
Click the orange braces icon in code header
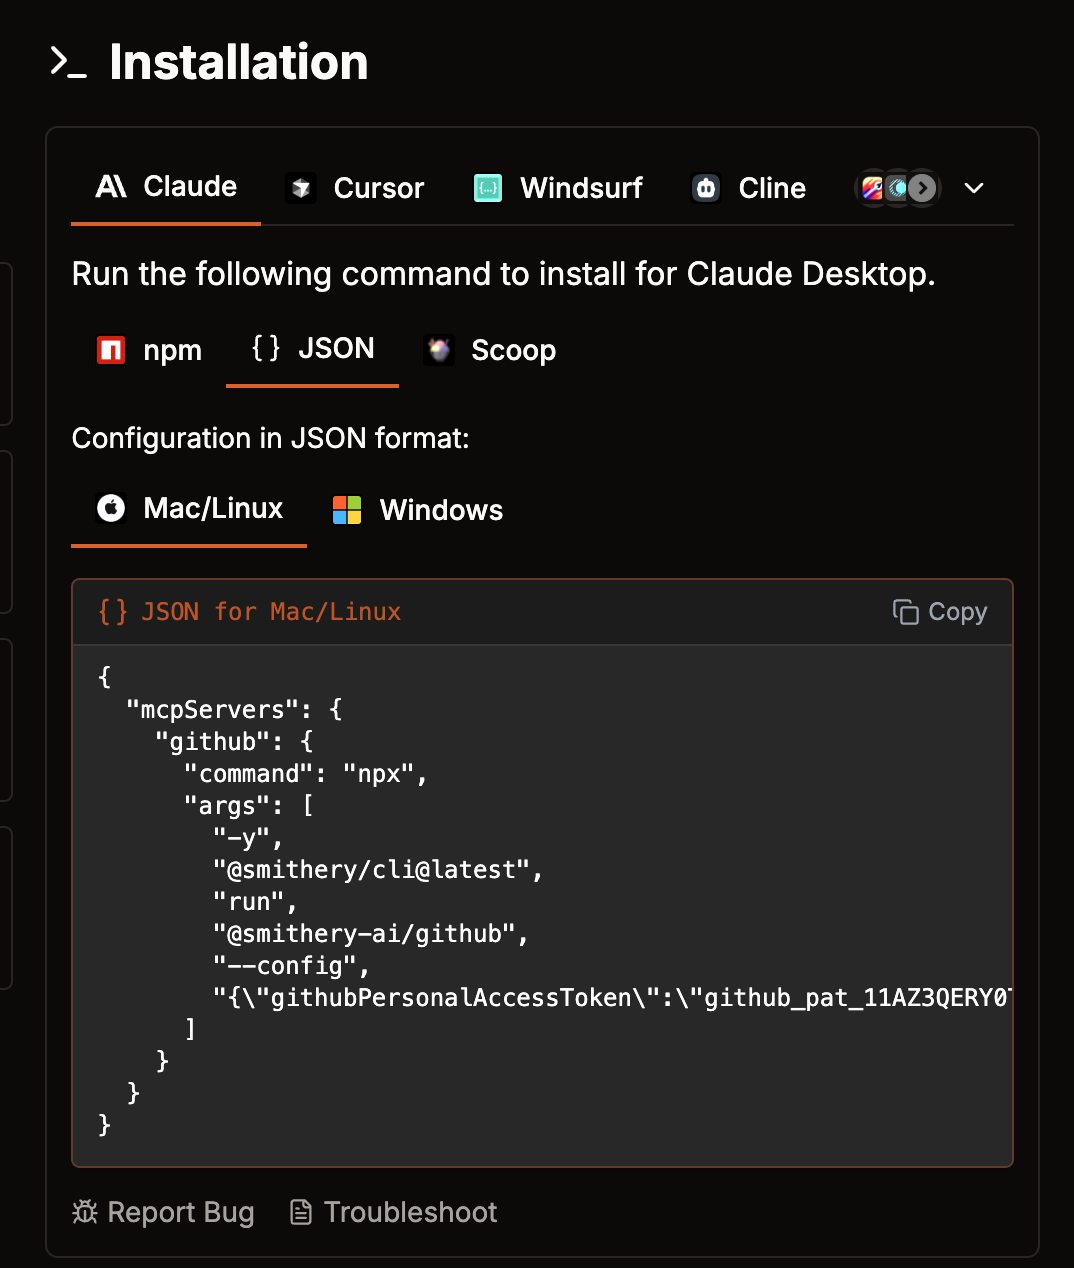113,611
